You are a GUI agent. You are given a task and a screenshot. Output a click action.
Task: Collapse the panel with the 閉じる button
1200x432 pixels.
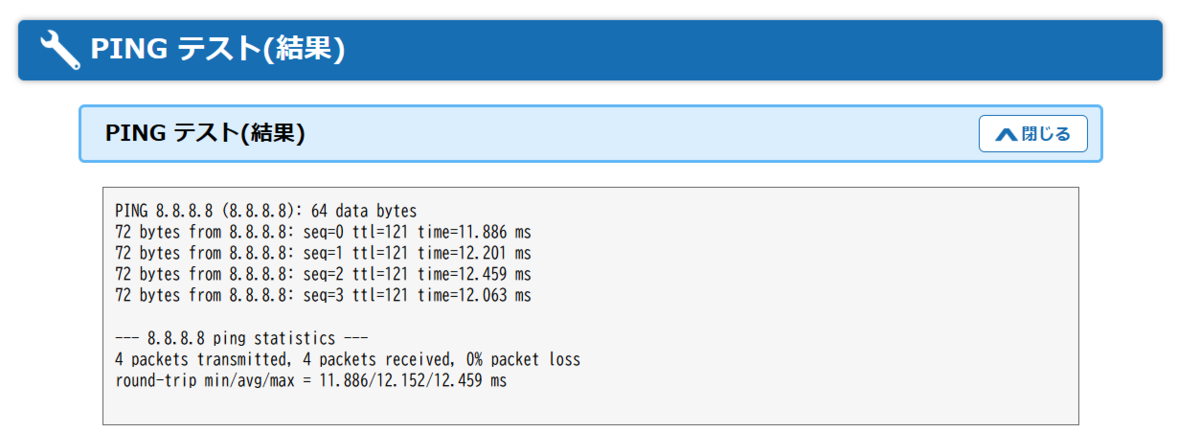pos(1033,134)
